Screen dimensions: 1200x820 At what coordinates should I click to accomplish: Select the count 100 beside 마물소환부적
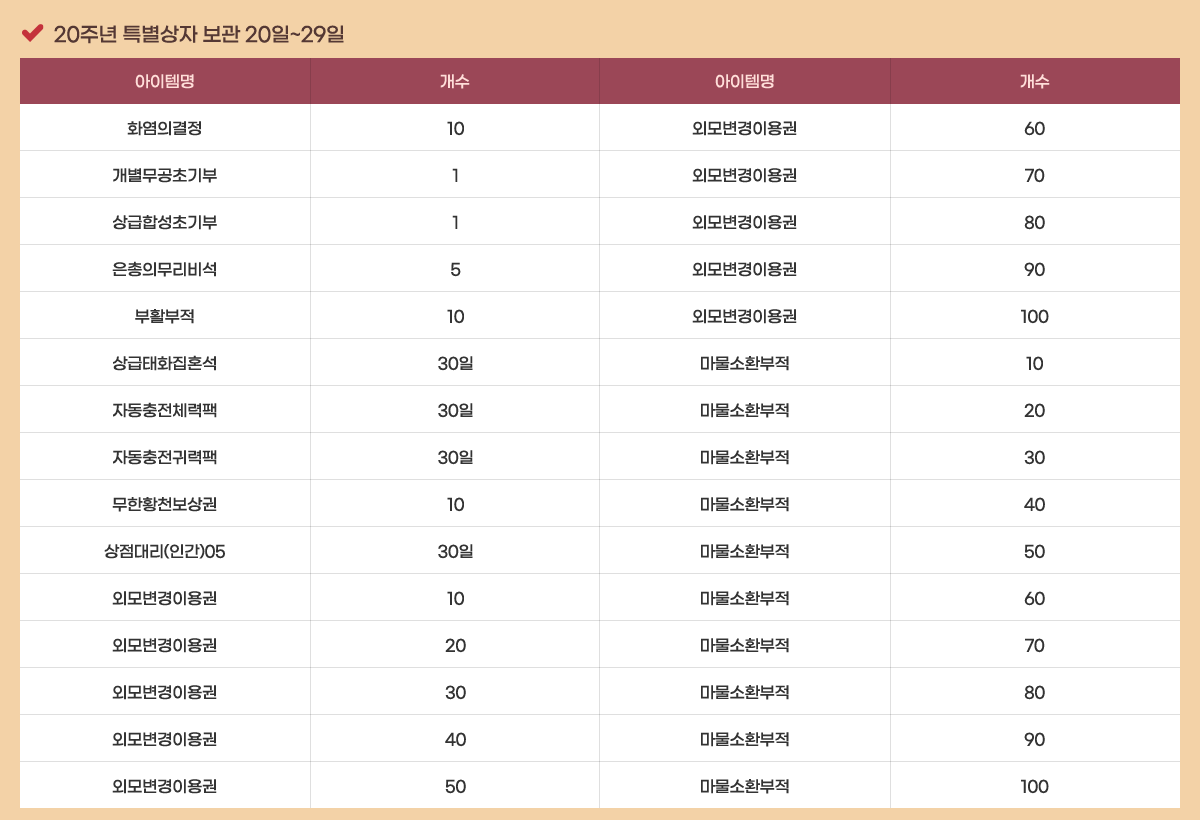1035,786
